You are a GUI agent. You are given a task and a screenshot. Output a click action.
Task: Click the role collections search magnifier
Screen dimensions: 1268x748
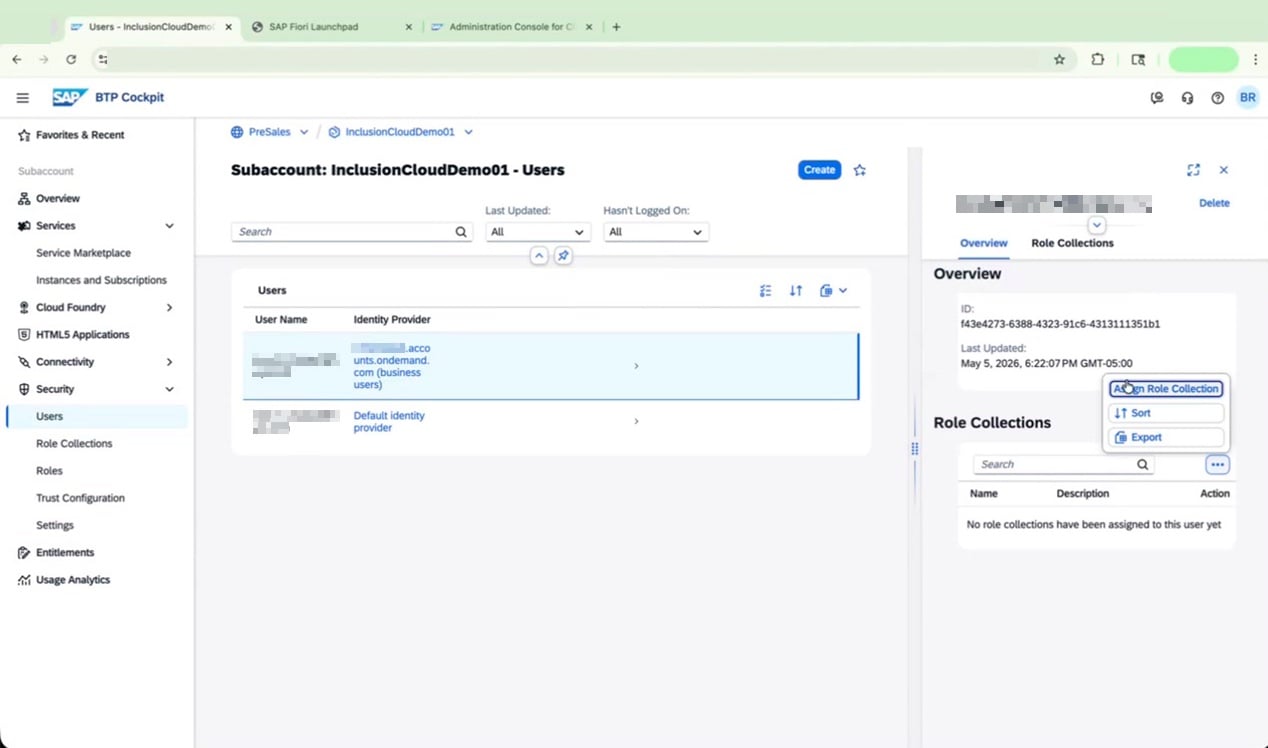tap(1143, 465)
